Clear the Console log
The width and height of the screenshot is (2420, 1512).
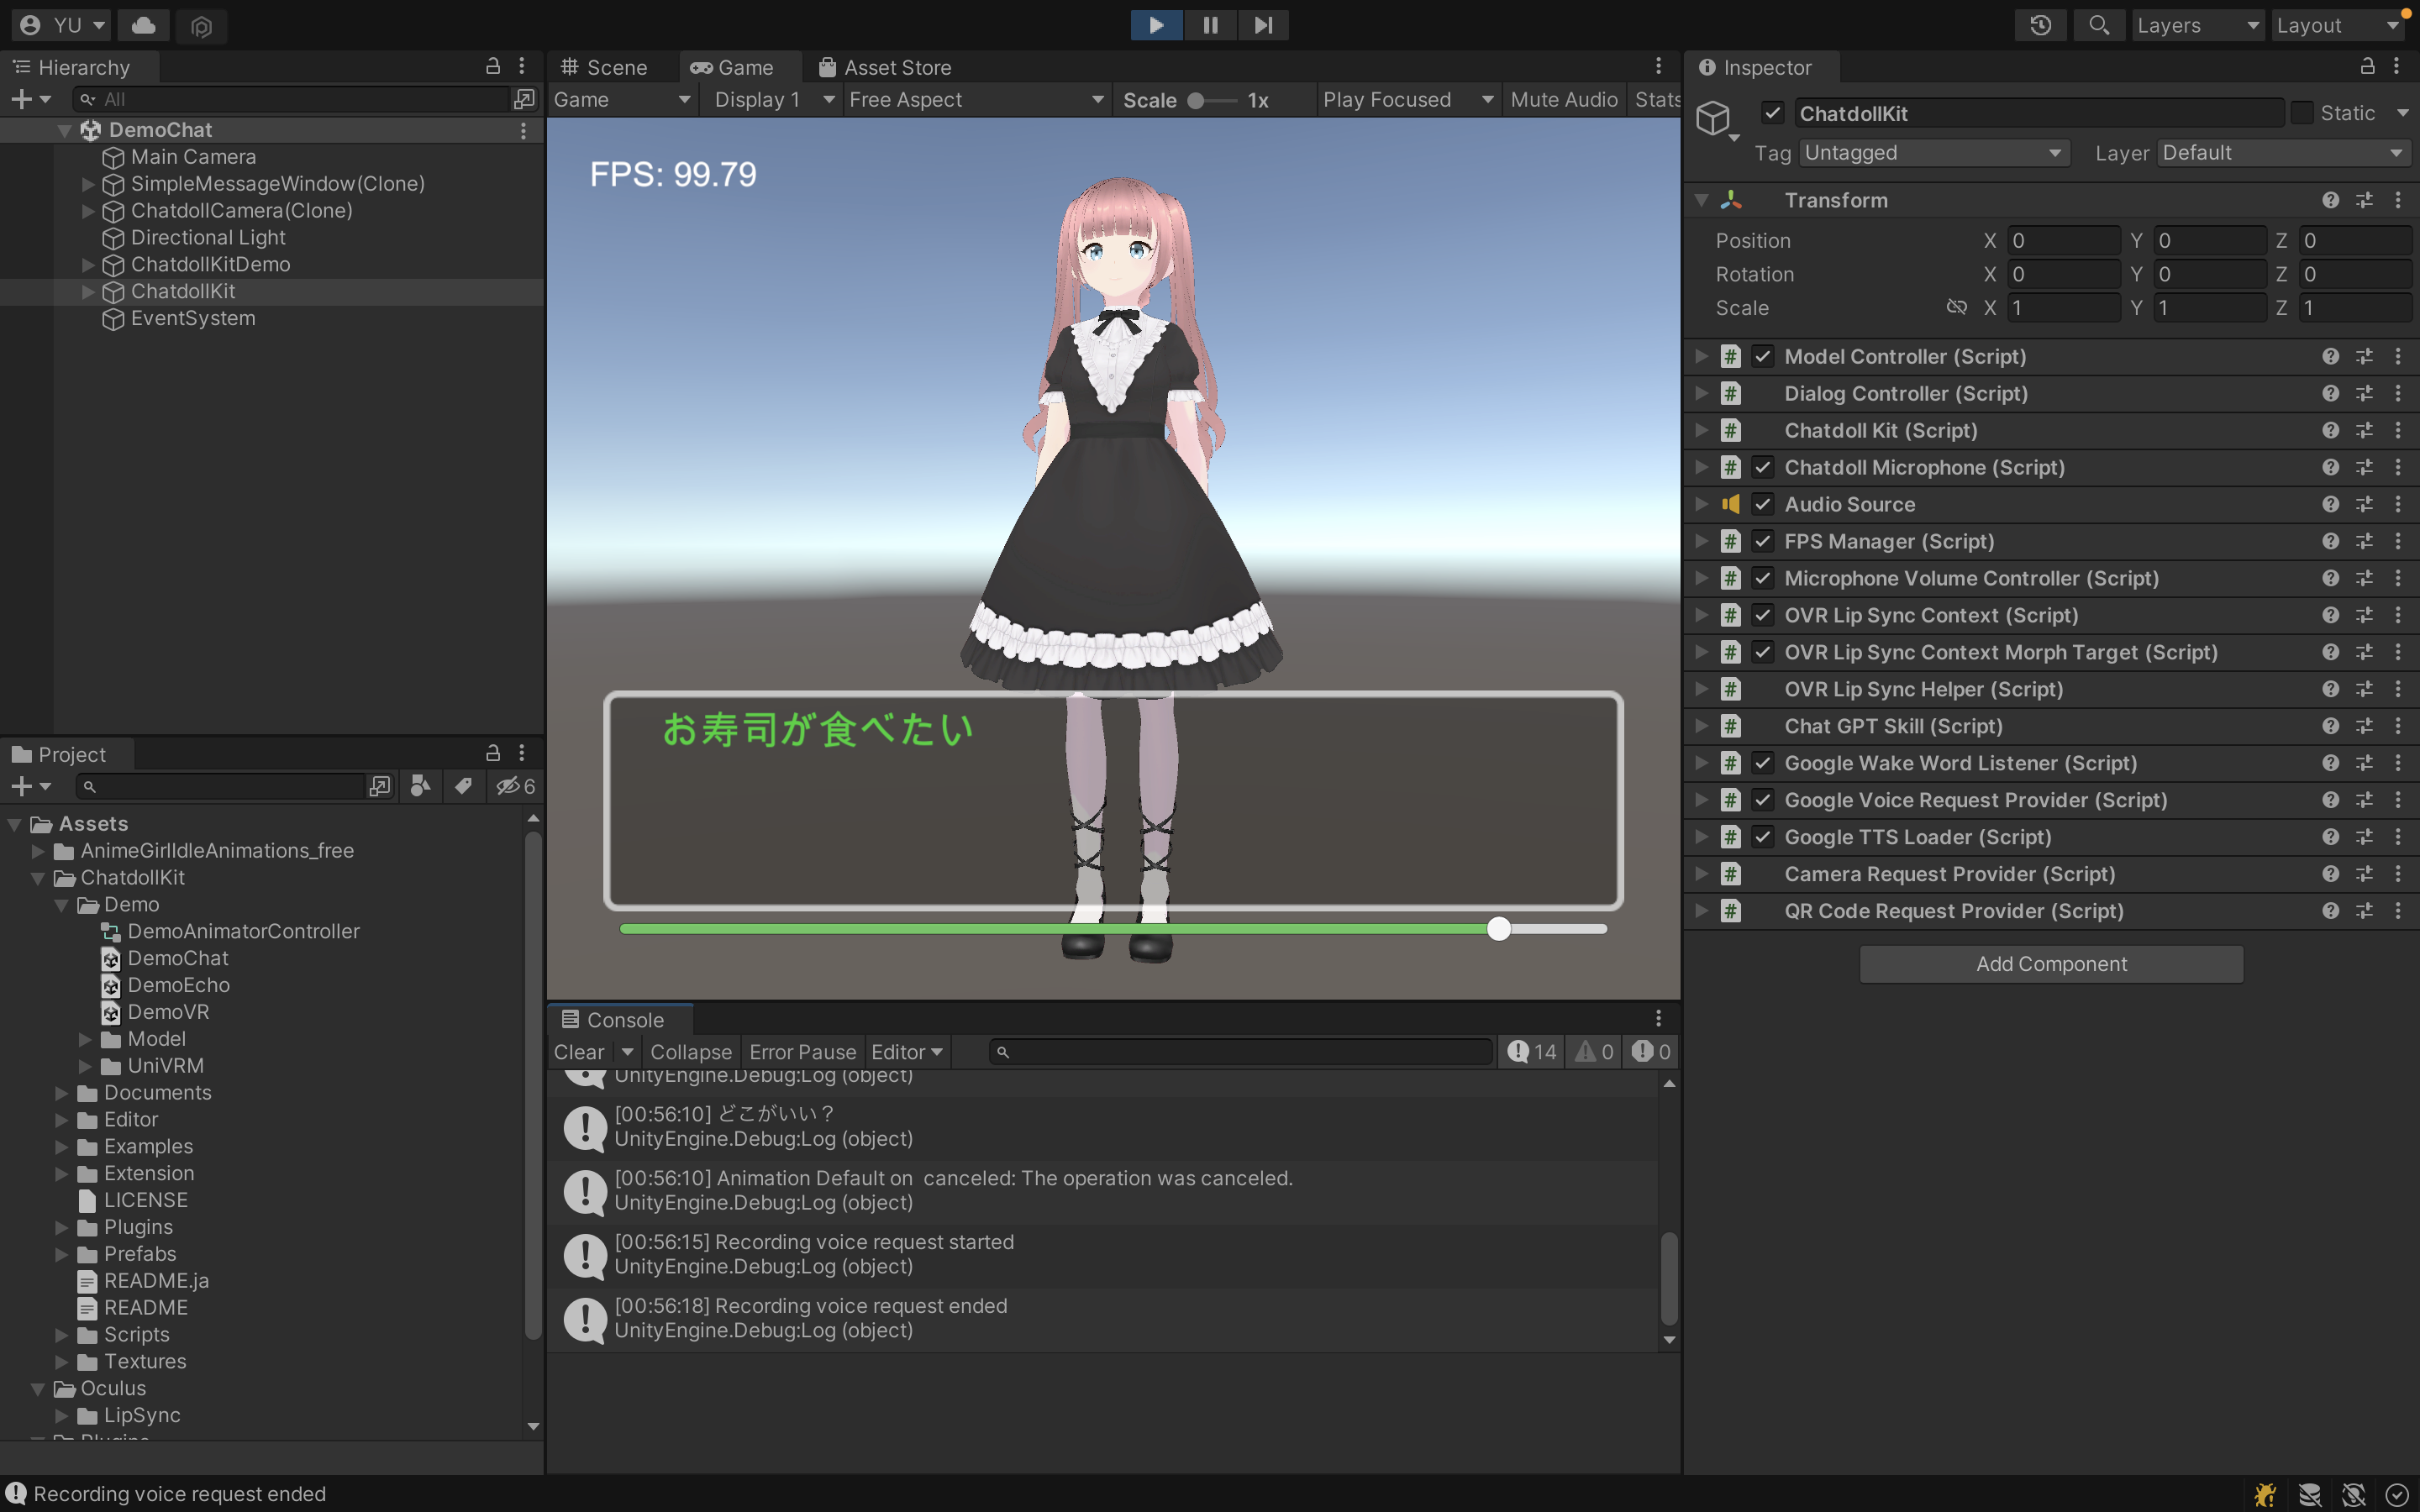(x=578, y=1051)
